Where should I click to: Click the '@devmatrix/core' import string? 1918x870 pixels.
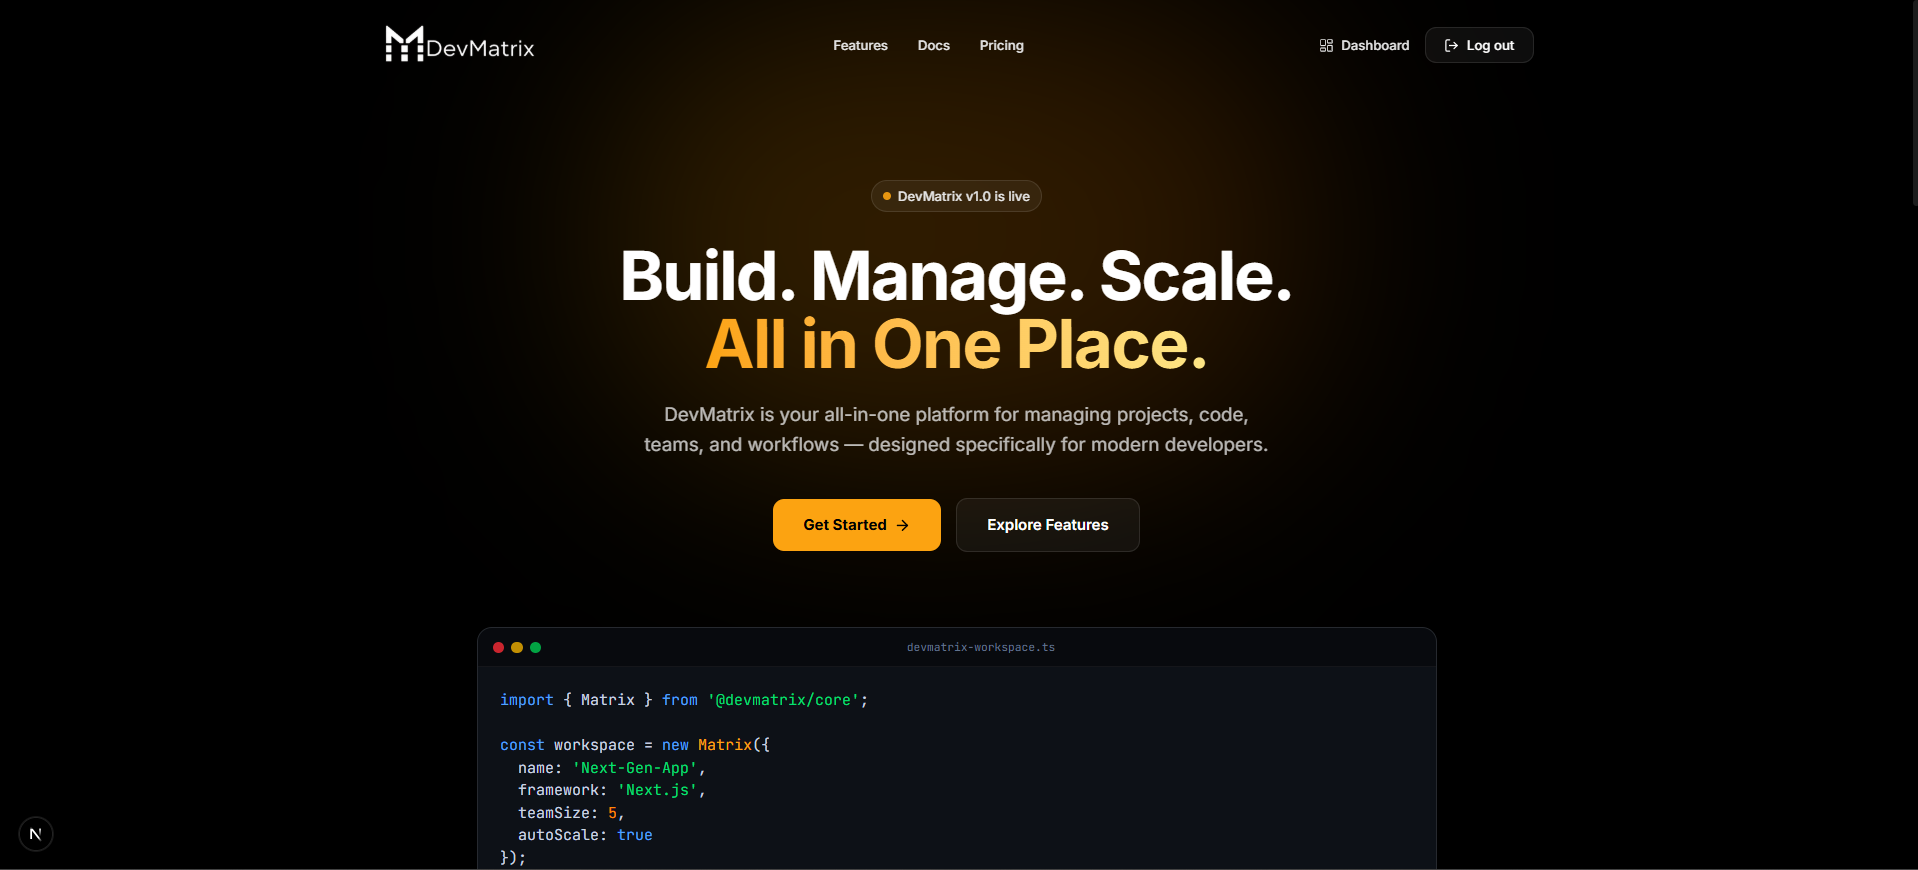tap(784, 700)
